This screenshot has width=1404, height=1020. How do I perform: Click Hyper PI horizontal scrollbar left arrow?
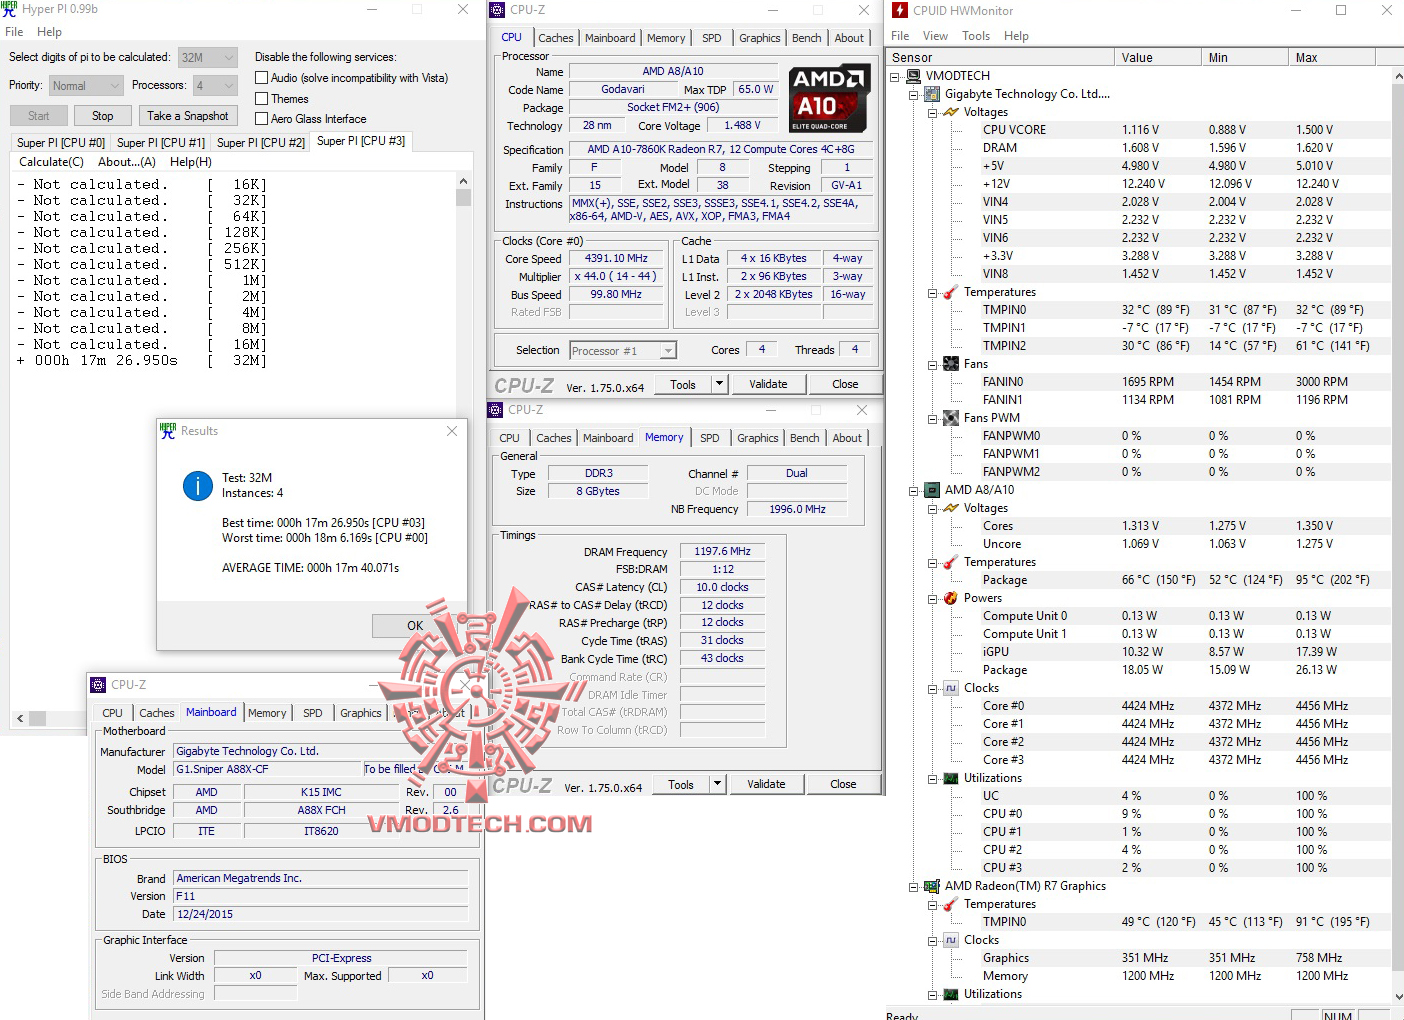(20, 718)
